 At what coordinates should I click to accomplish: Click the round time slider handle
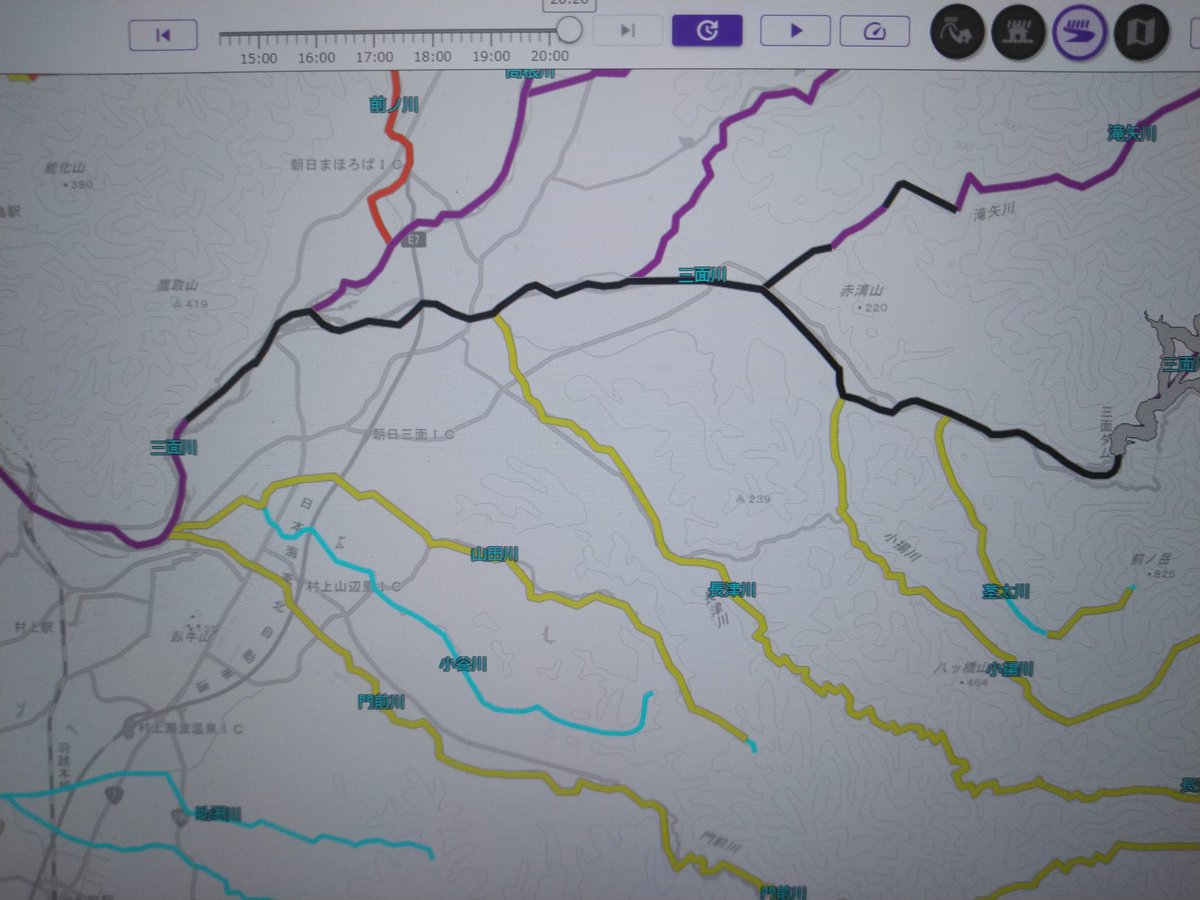pyautogui.click(x=569, y=30)
